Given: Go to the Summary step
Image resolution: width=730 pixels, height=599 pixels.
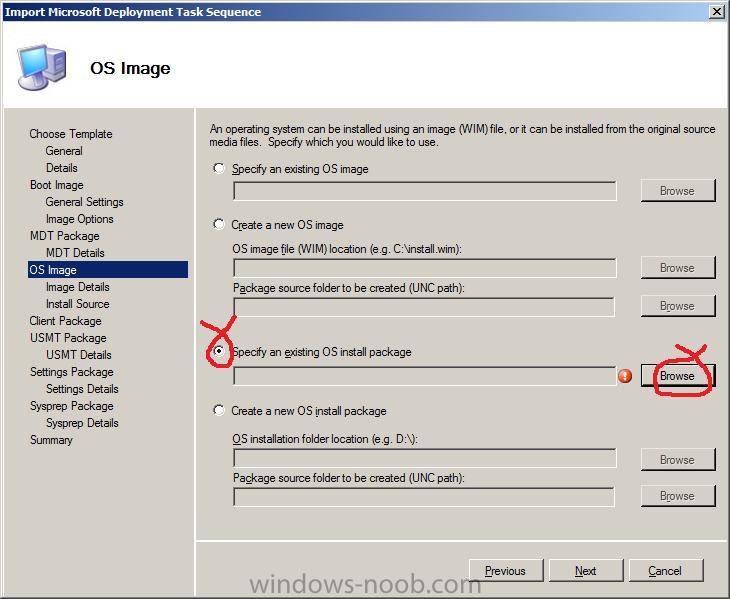Looking at the screenshot, I should click(x=51, y=440).
